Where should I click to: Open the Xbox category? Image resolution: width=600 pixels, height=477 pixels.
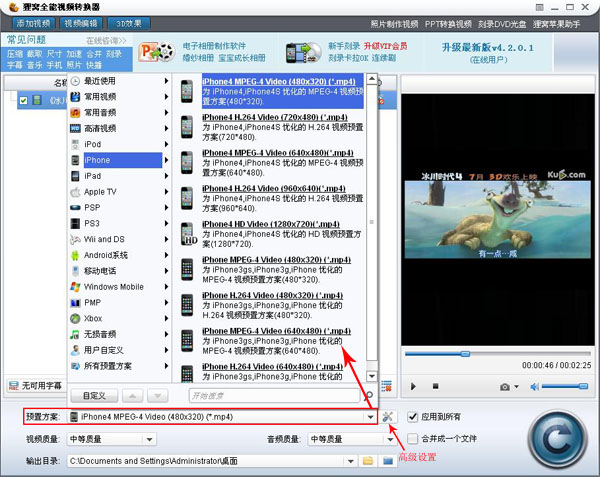120,318
